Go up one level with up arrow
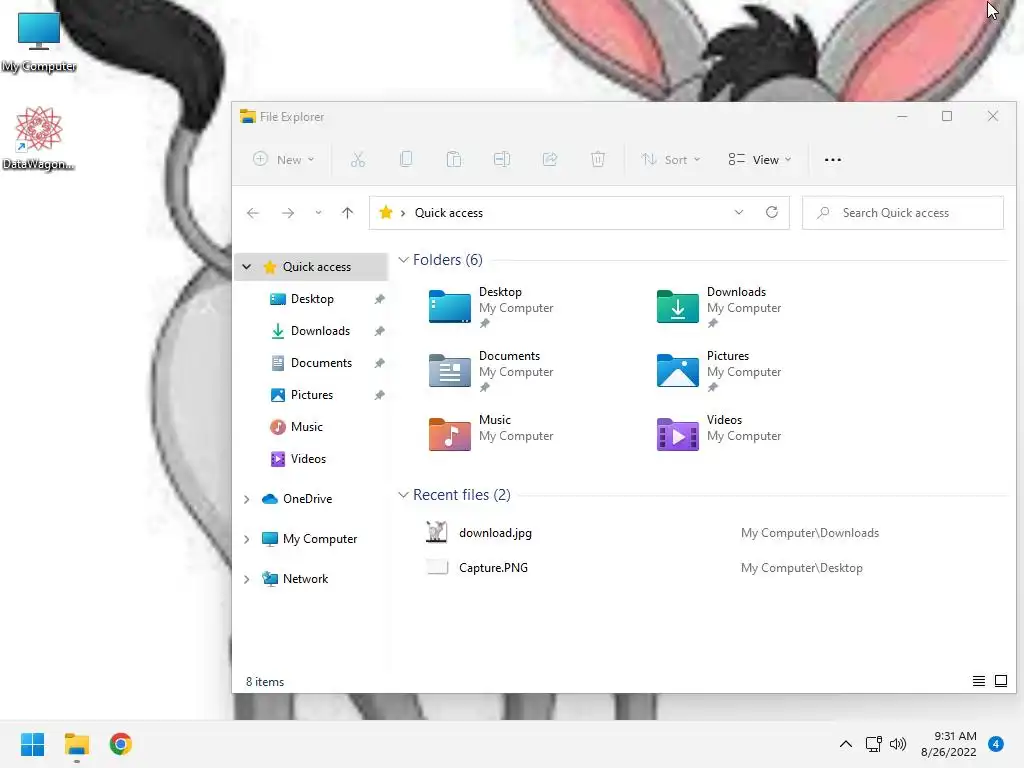This screenshot has width=1024, height=768. [347, 213]
